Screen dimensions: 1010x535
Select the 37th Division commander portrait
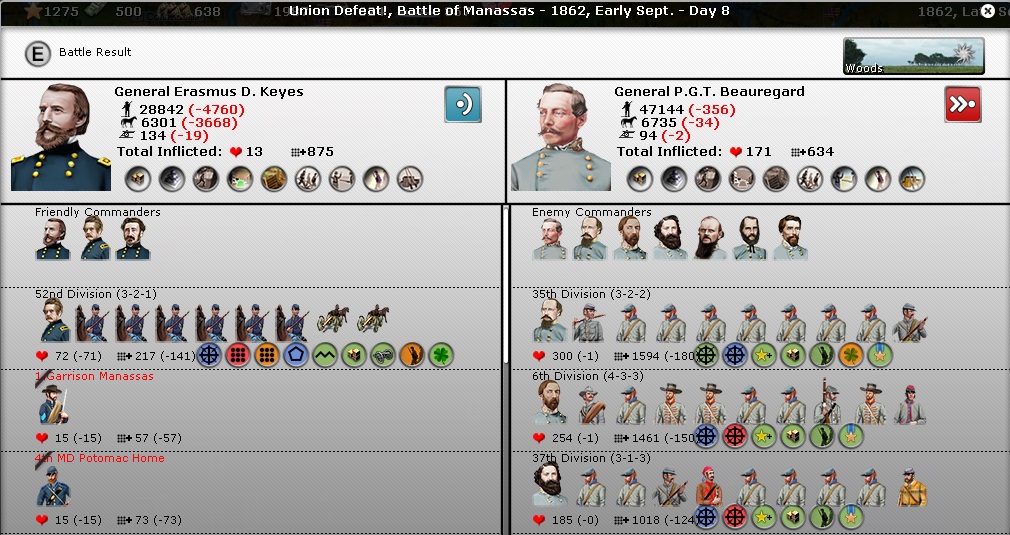(550, 484)
